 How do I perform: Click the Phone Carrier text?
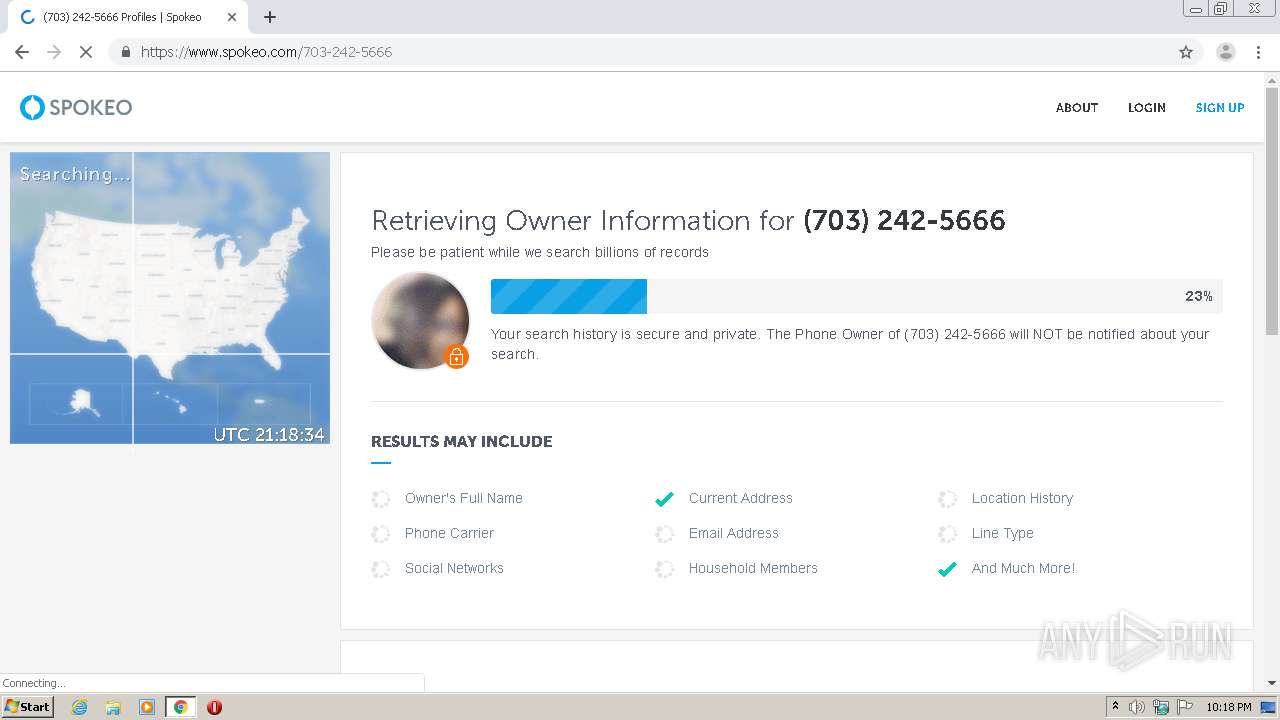tap(449, 533)
